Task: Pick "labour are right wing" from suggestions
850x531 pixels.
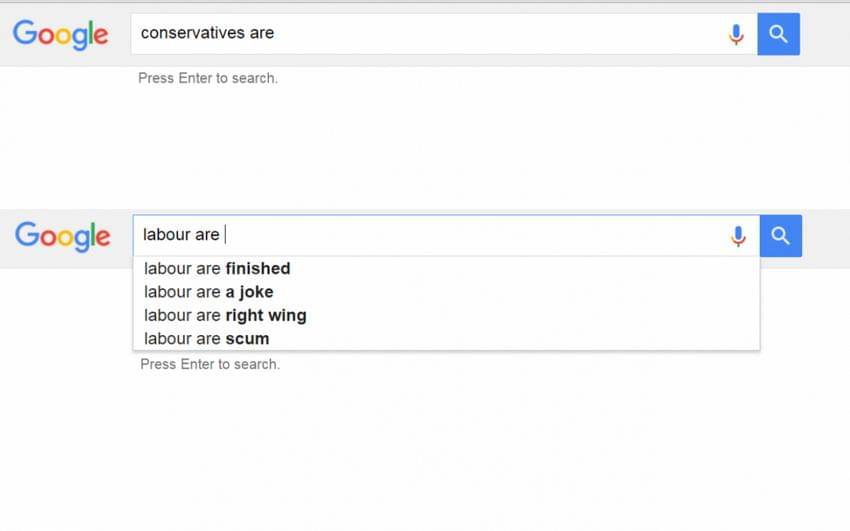Action: pos(225,315)
